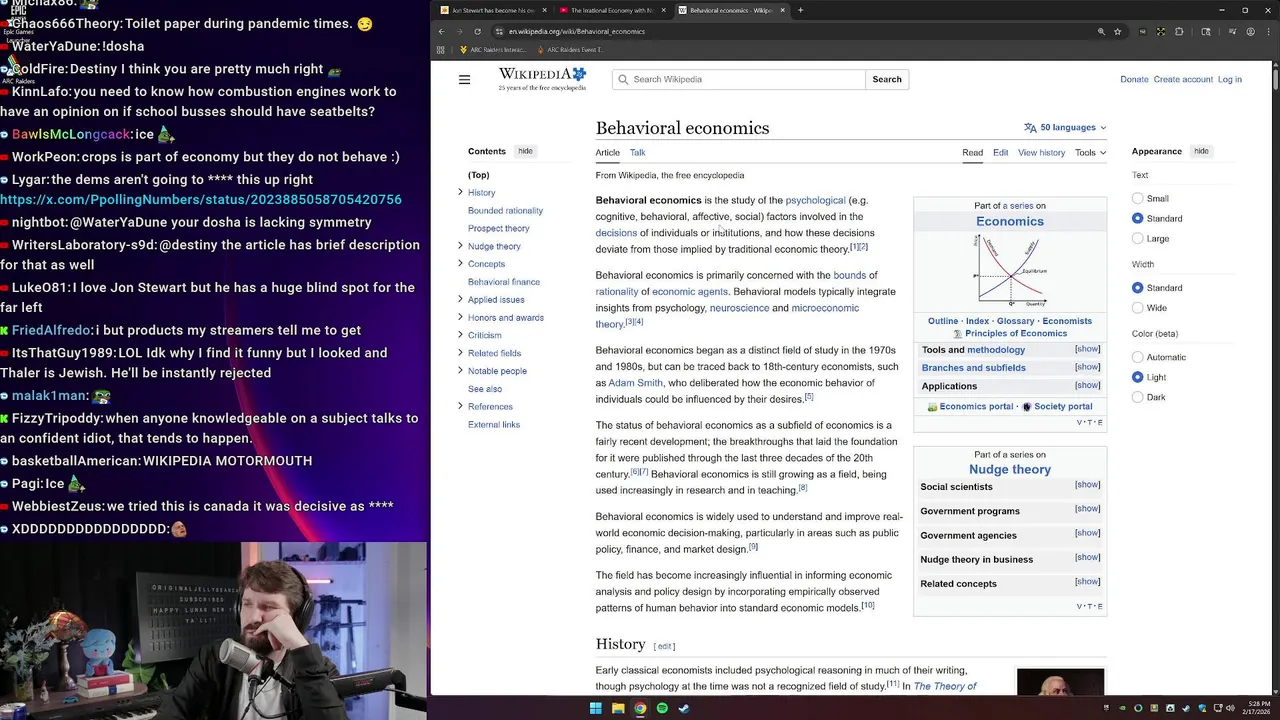Click the language translation icon beside 50 languages
The height and width of the screenshot is (720, 1280).
tap(1030, 128)
